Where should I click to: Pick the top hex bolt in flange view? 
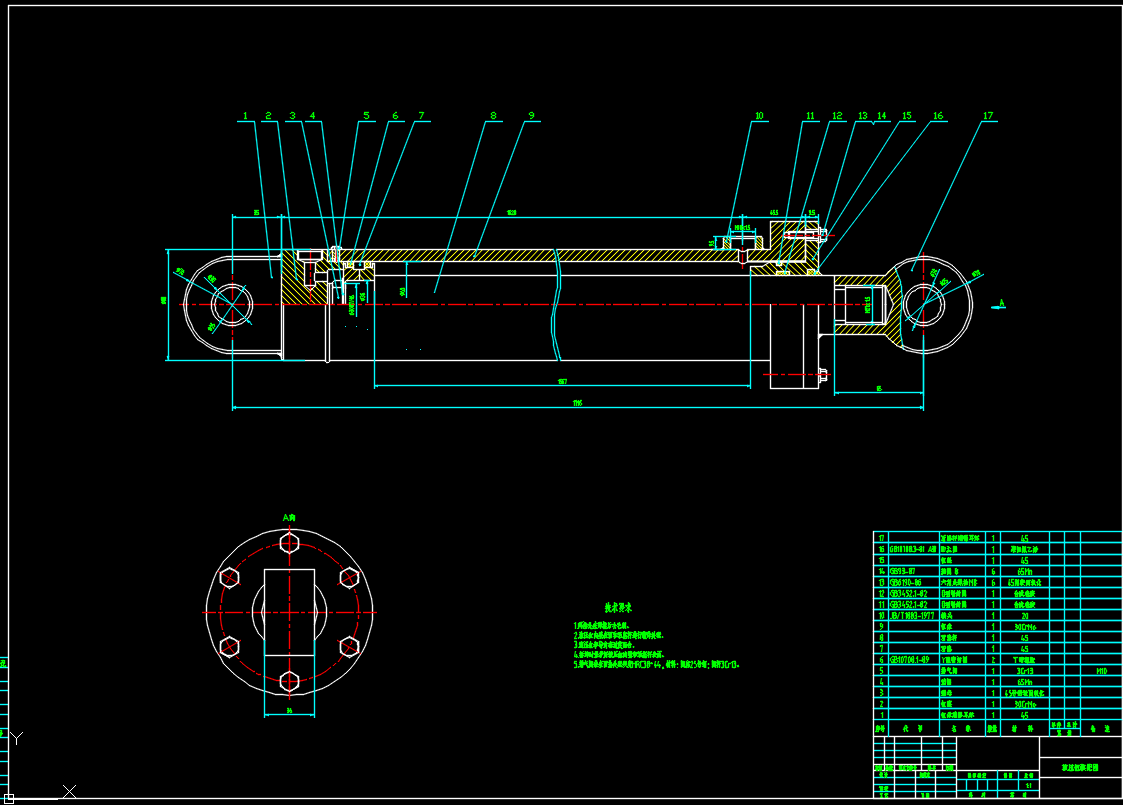pyautogui.click(x=289, y=543)
